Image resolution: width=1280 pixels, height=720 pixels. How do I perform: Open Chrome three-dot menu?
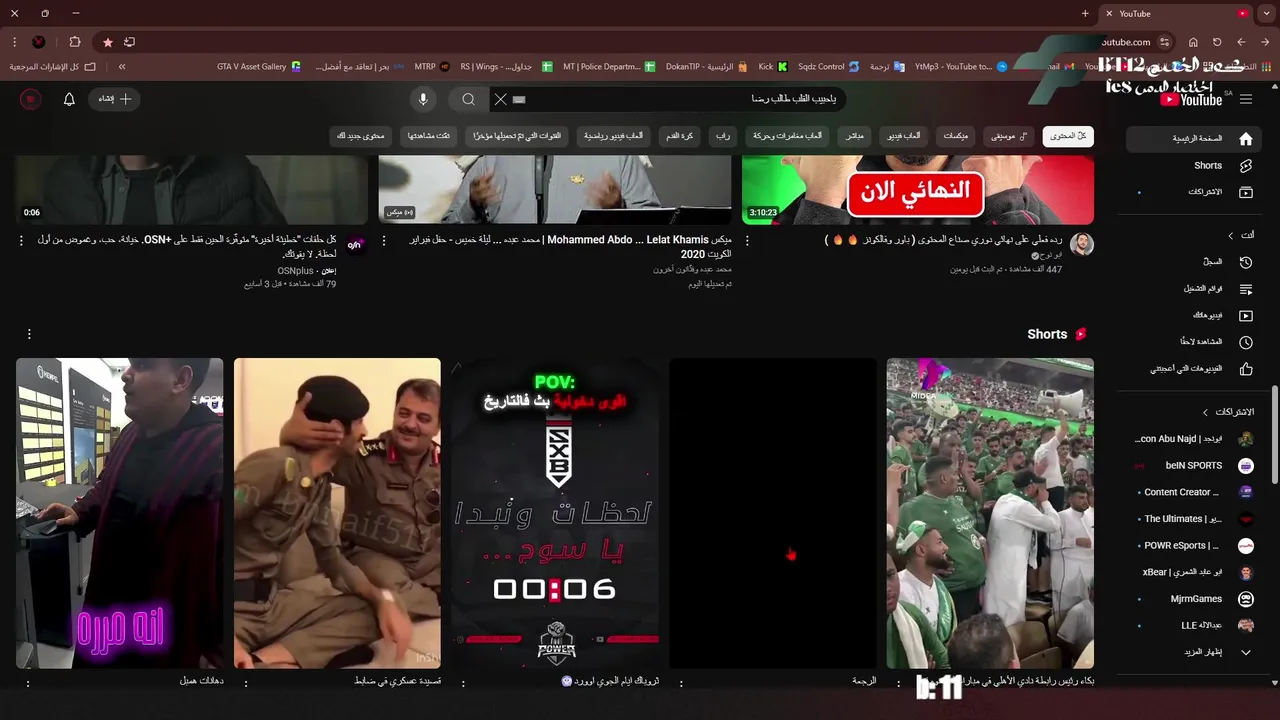(14, 42)
